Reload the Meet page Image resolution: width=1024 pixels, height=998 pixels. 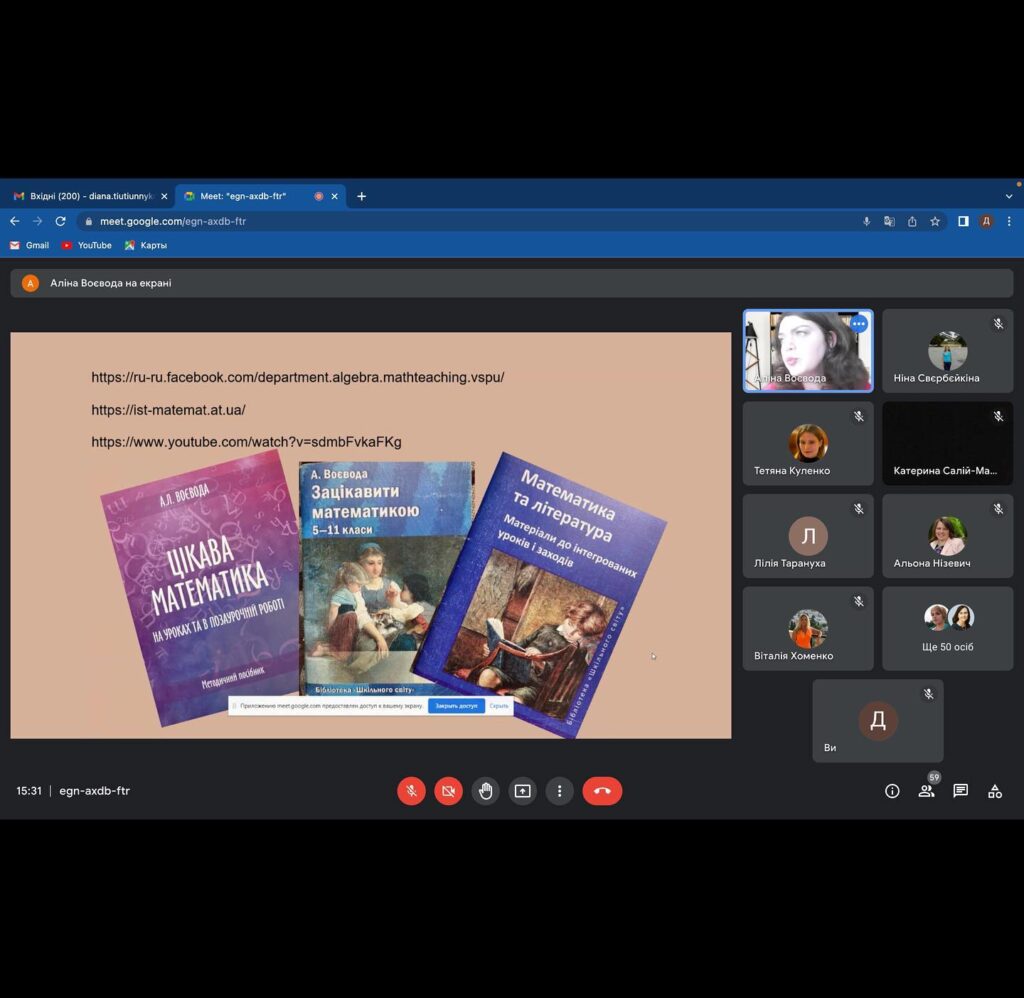61,221
